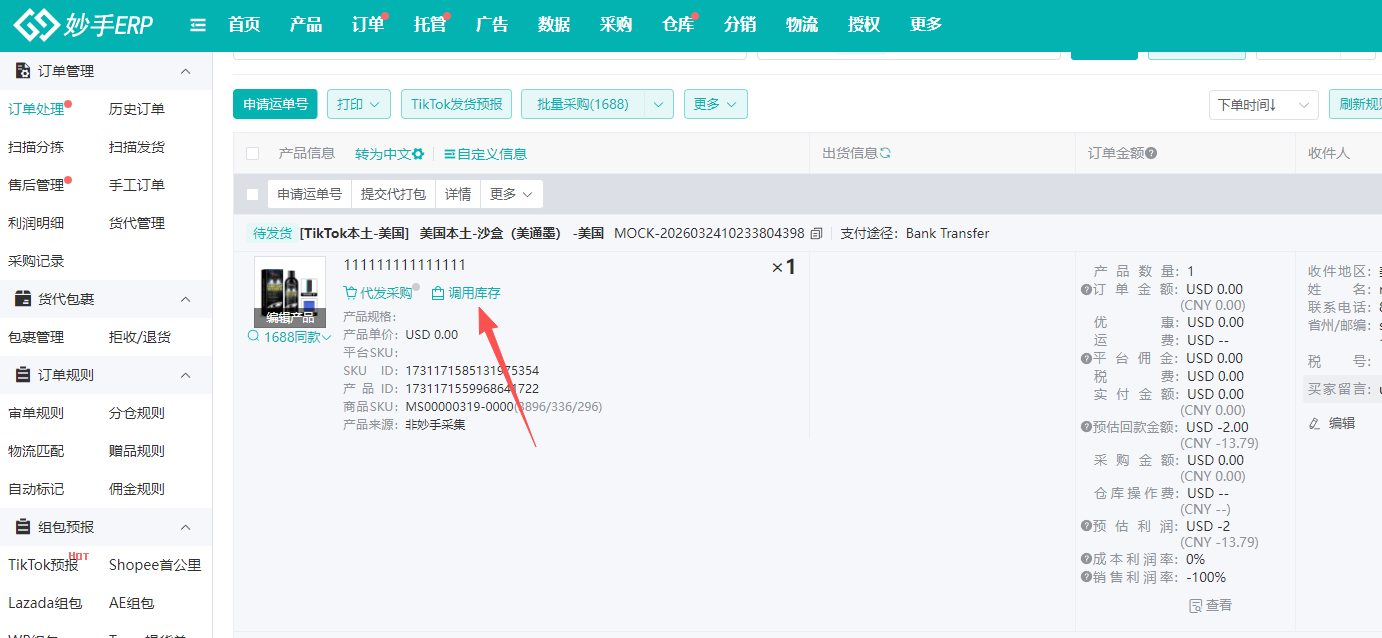The height and width of the screenshot is (638, 1382).
Task: Open 历史订单 in sidebar
Action: pos(137,109)
